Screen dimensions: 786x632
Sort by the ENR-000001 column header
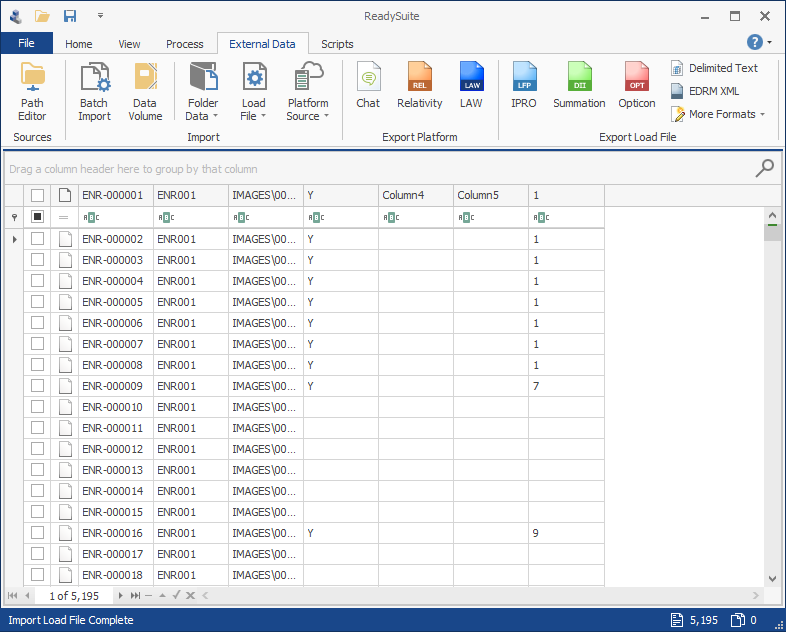click(x=116, y=195)
